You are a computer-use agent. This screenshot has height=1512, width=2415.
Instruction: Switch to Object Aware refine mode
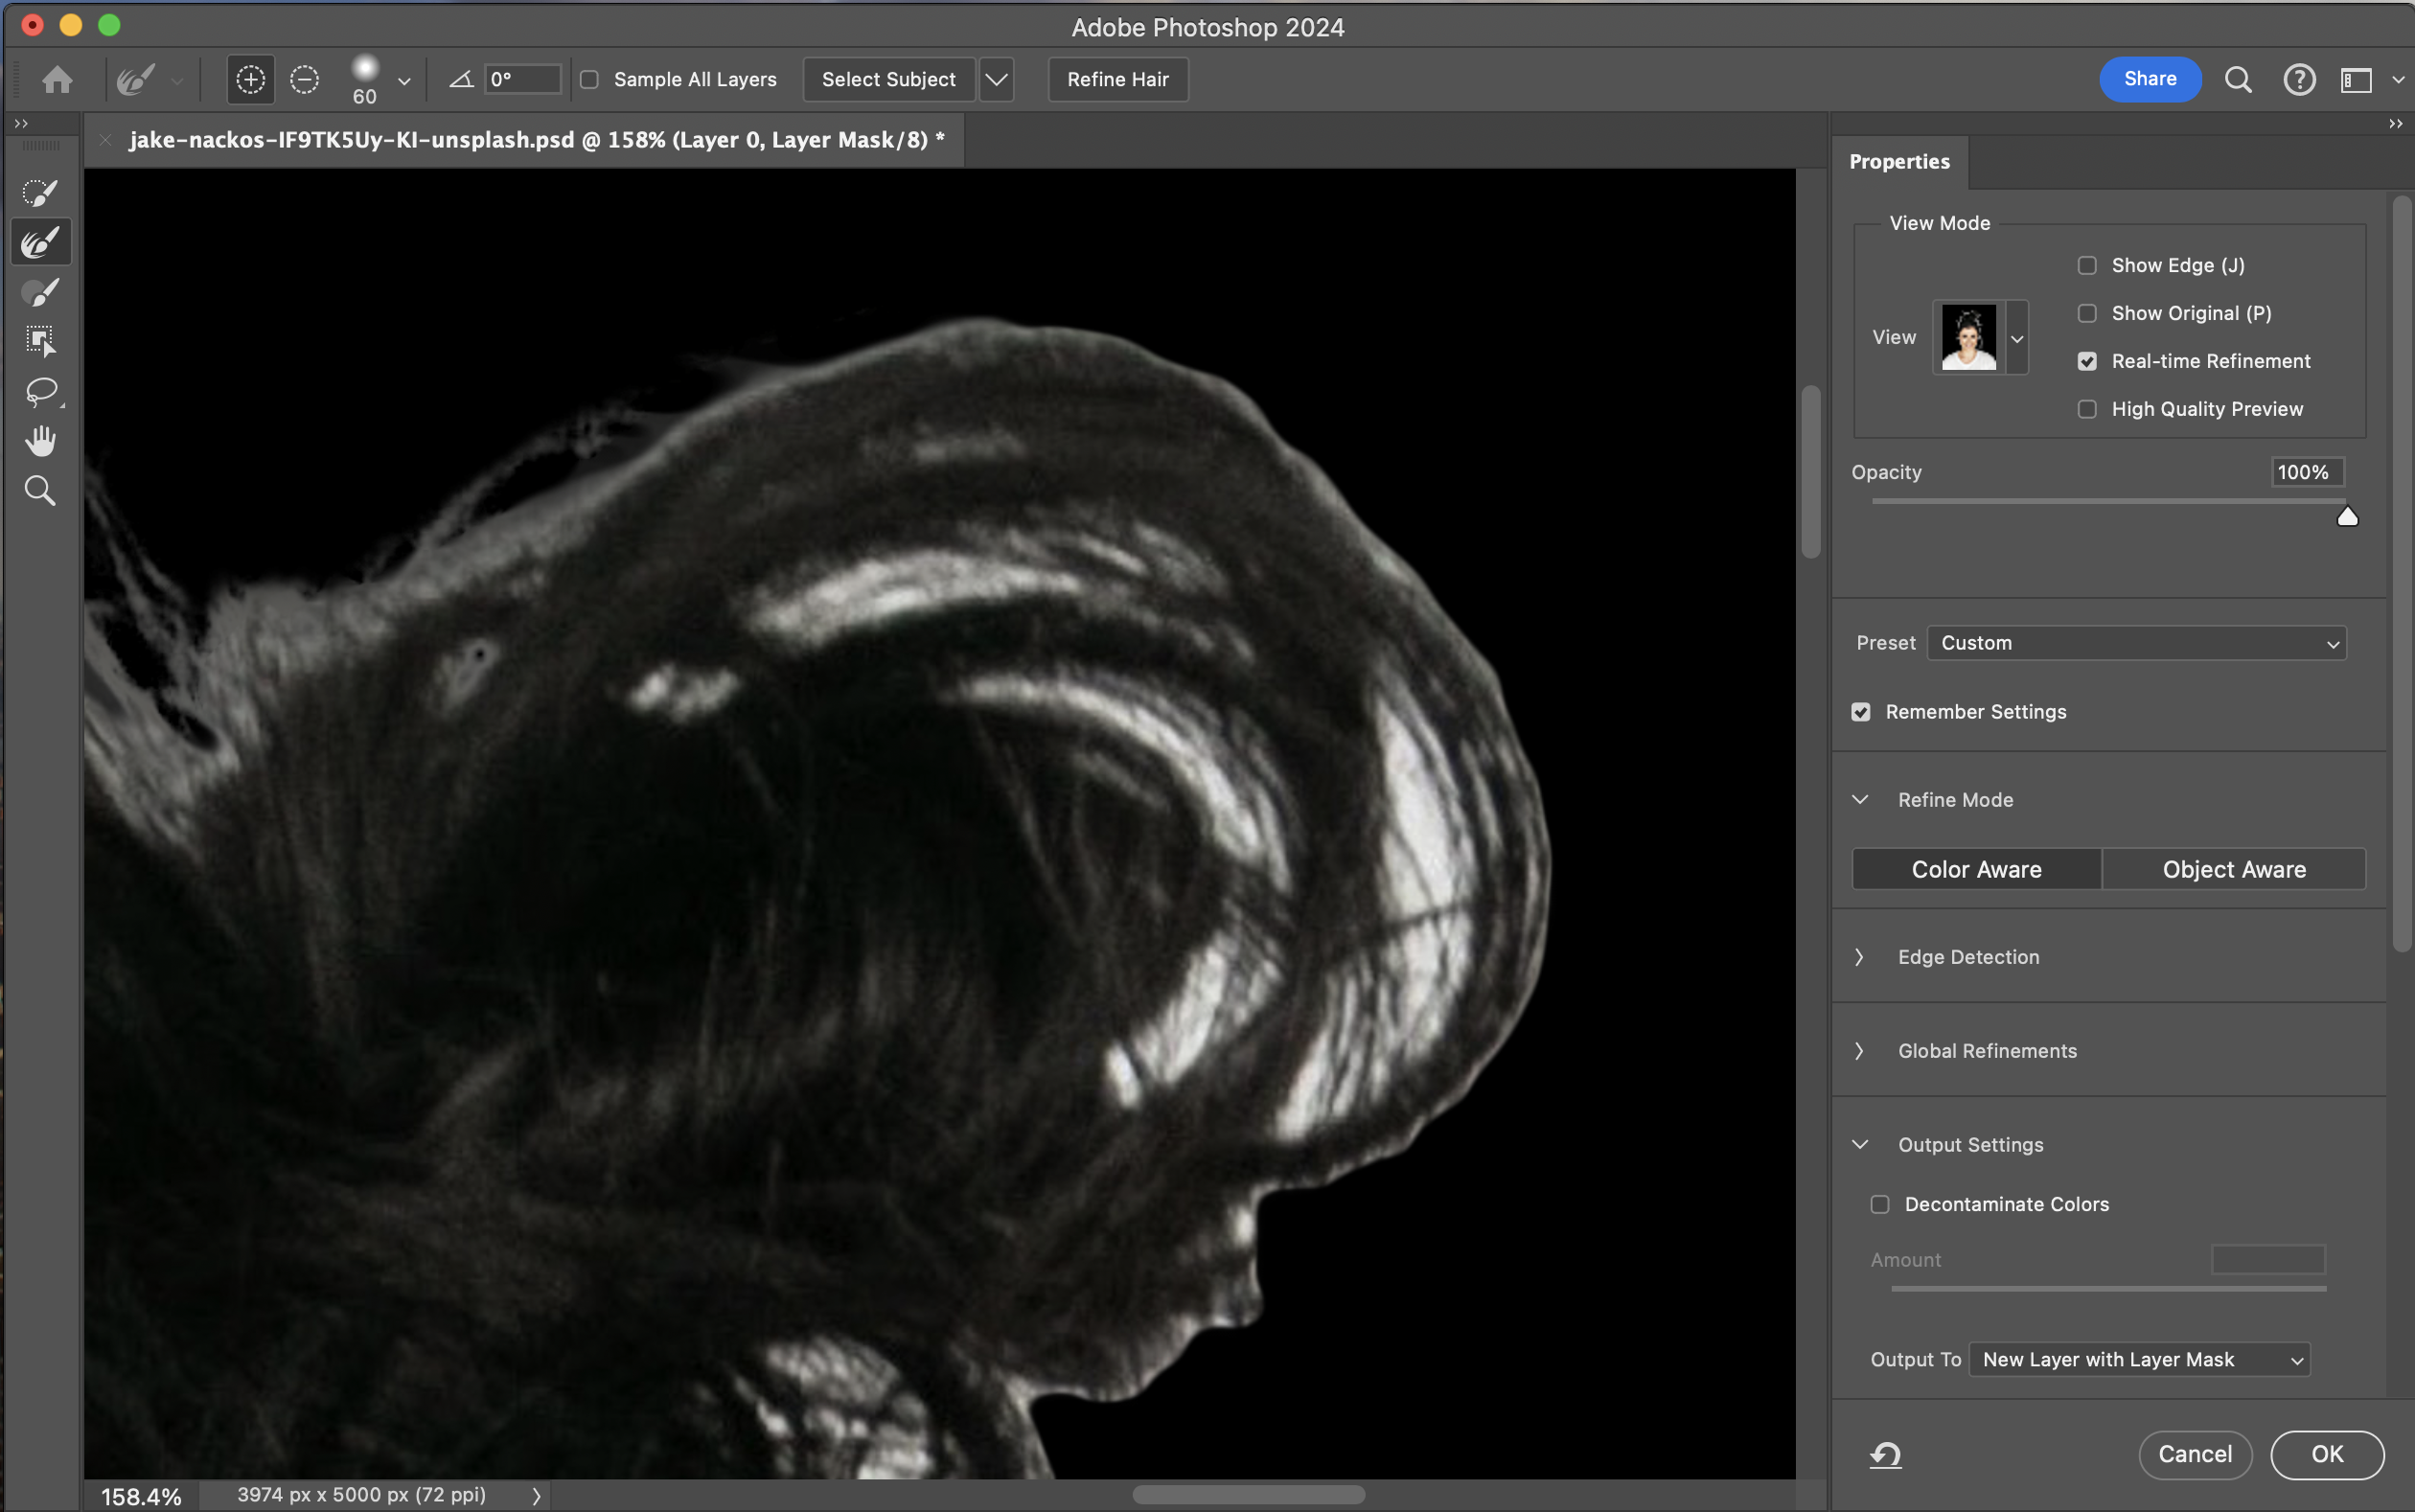point(2234,869)
